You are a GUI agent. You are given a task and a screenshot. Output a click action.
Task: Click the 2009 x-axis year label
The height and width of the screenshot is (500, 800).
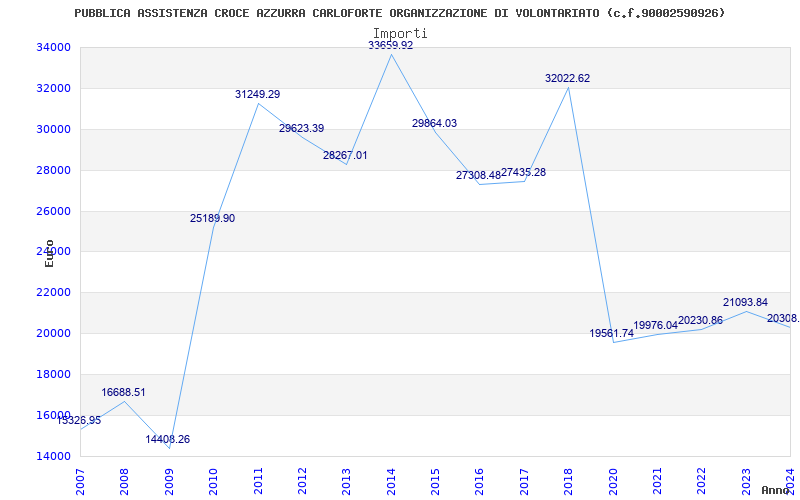pyautogui.click(x=169, y=482)
